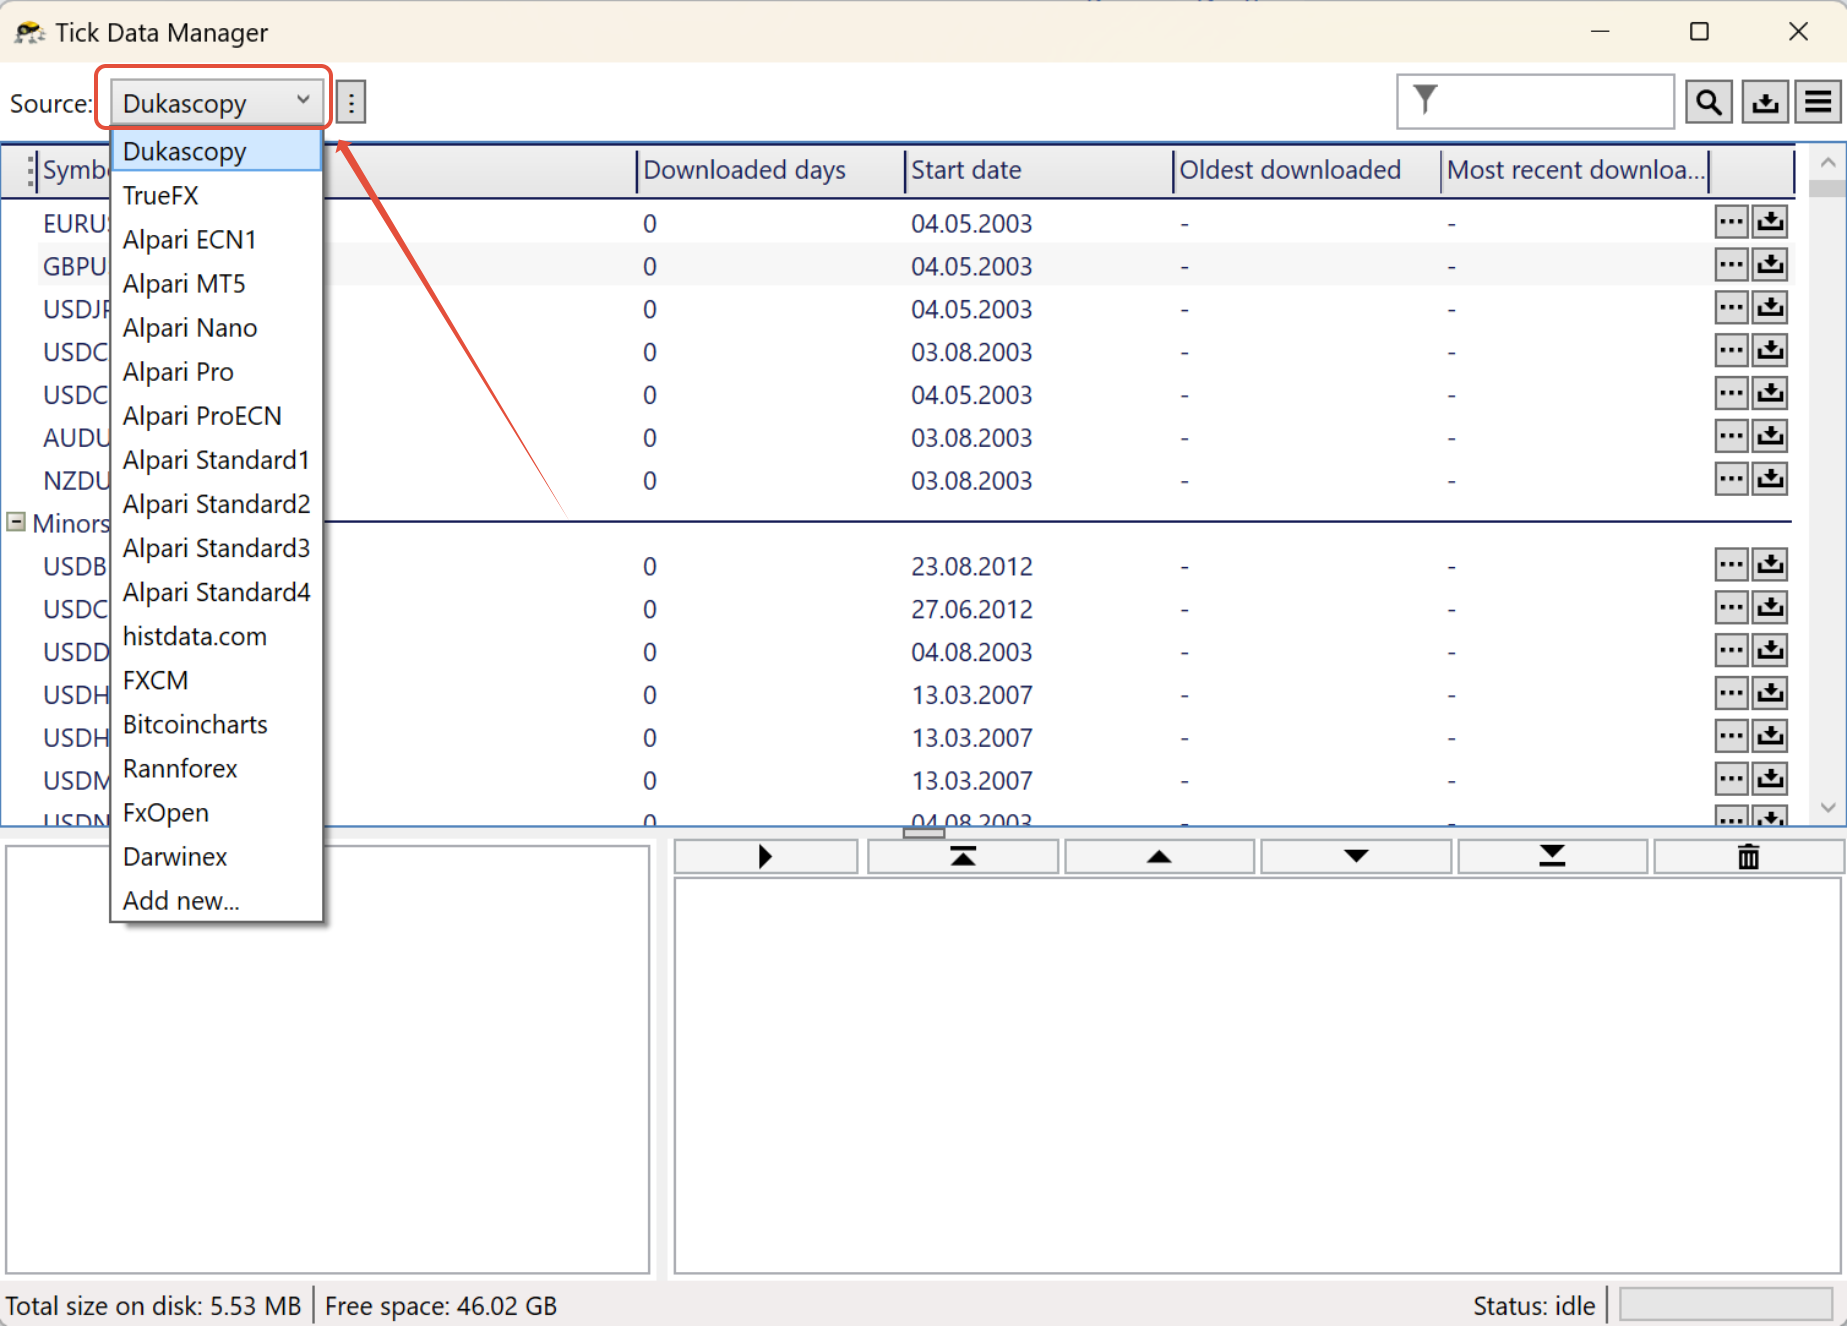Download data for the GBPU row

point(1770,264)
